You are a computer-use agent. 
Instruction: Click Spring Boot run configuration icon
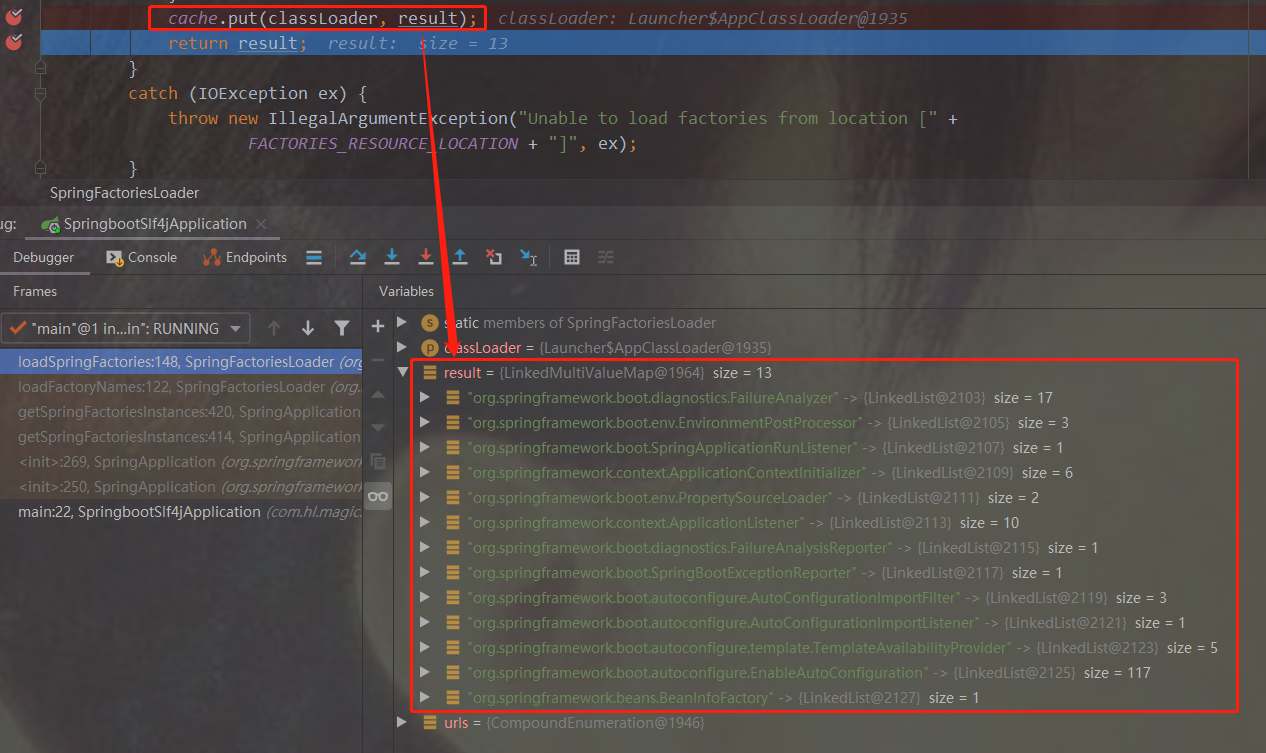coord(50,224)
